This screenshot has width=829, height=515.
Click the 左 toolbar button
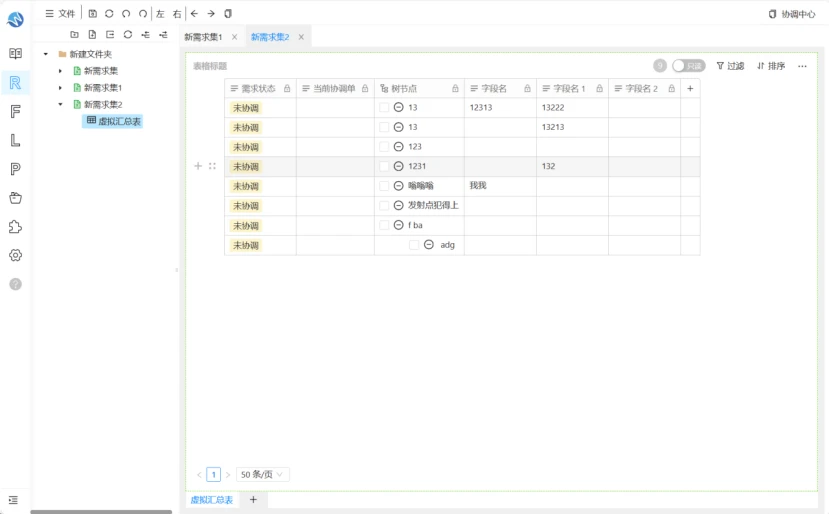160,14
